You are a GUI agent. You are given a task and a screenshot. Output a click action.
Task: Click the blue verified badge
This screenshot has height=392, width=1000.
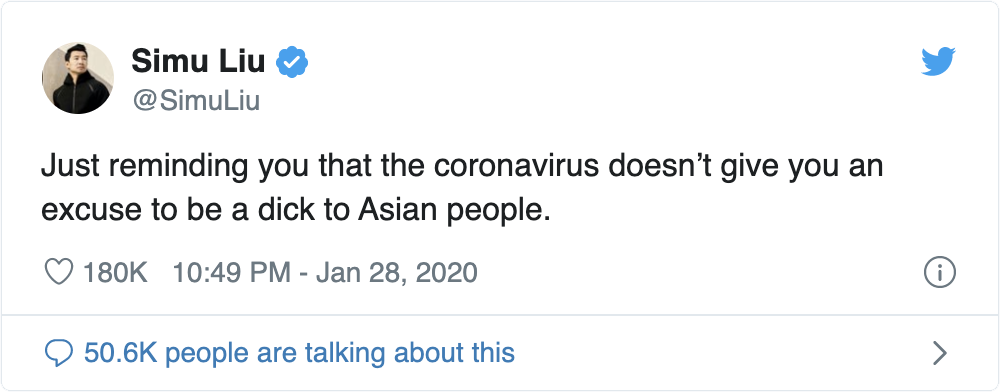point(292,62)
